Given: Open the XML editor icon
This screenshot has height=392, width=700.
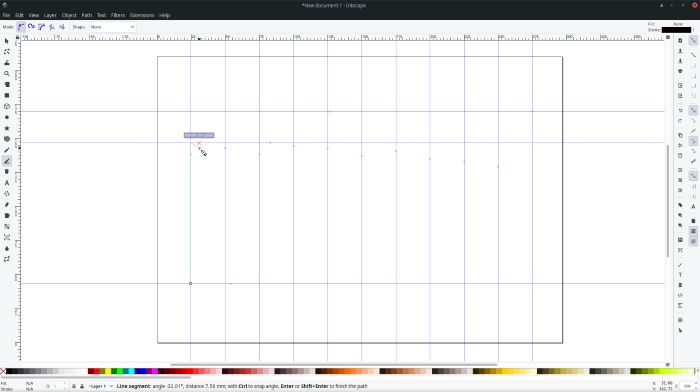Looking at the screenshot, I should click(x=680, y=295).
